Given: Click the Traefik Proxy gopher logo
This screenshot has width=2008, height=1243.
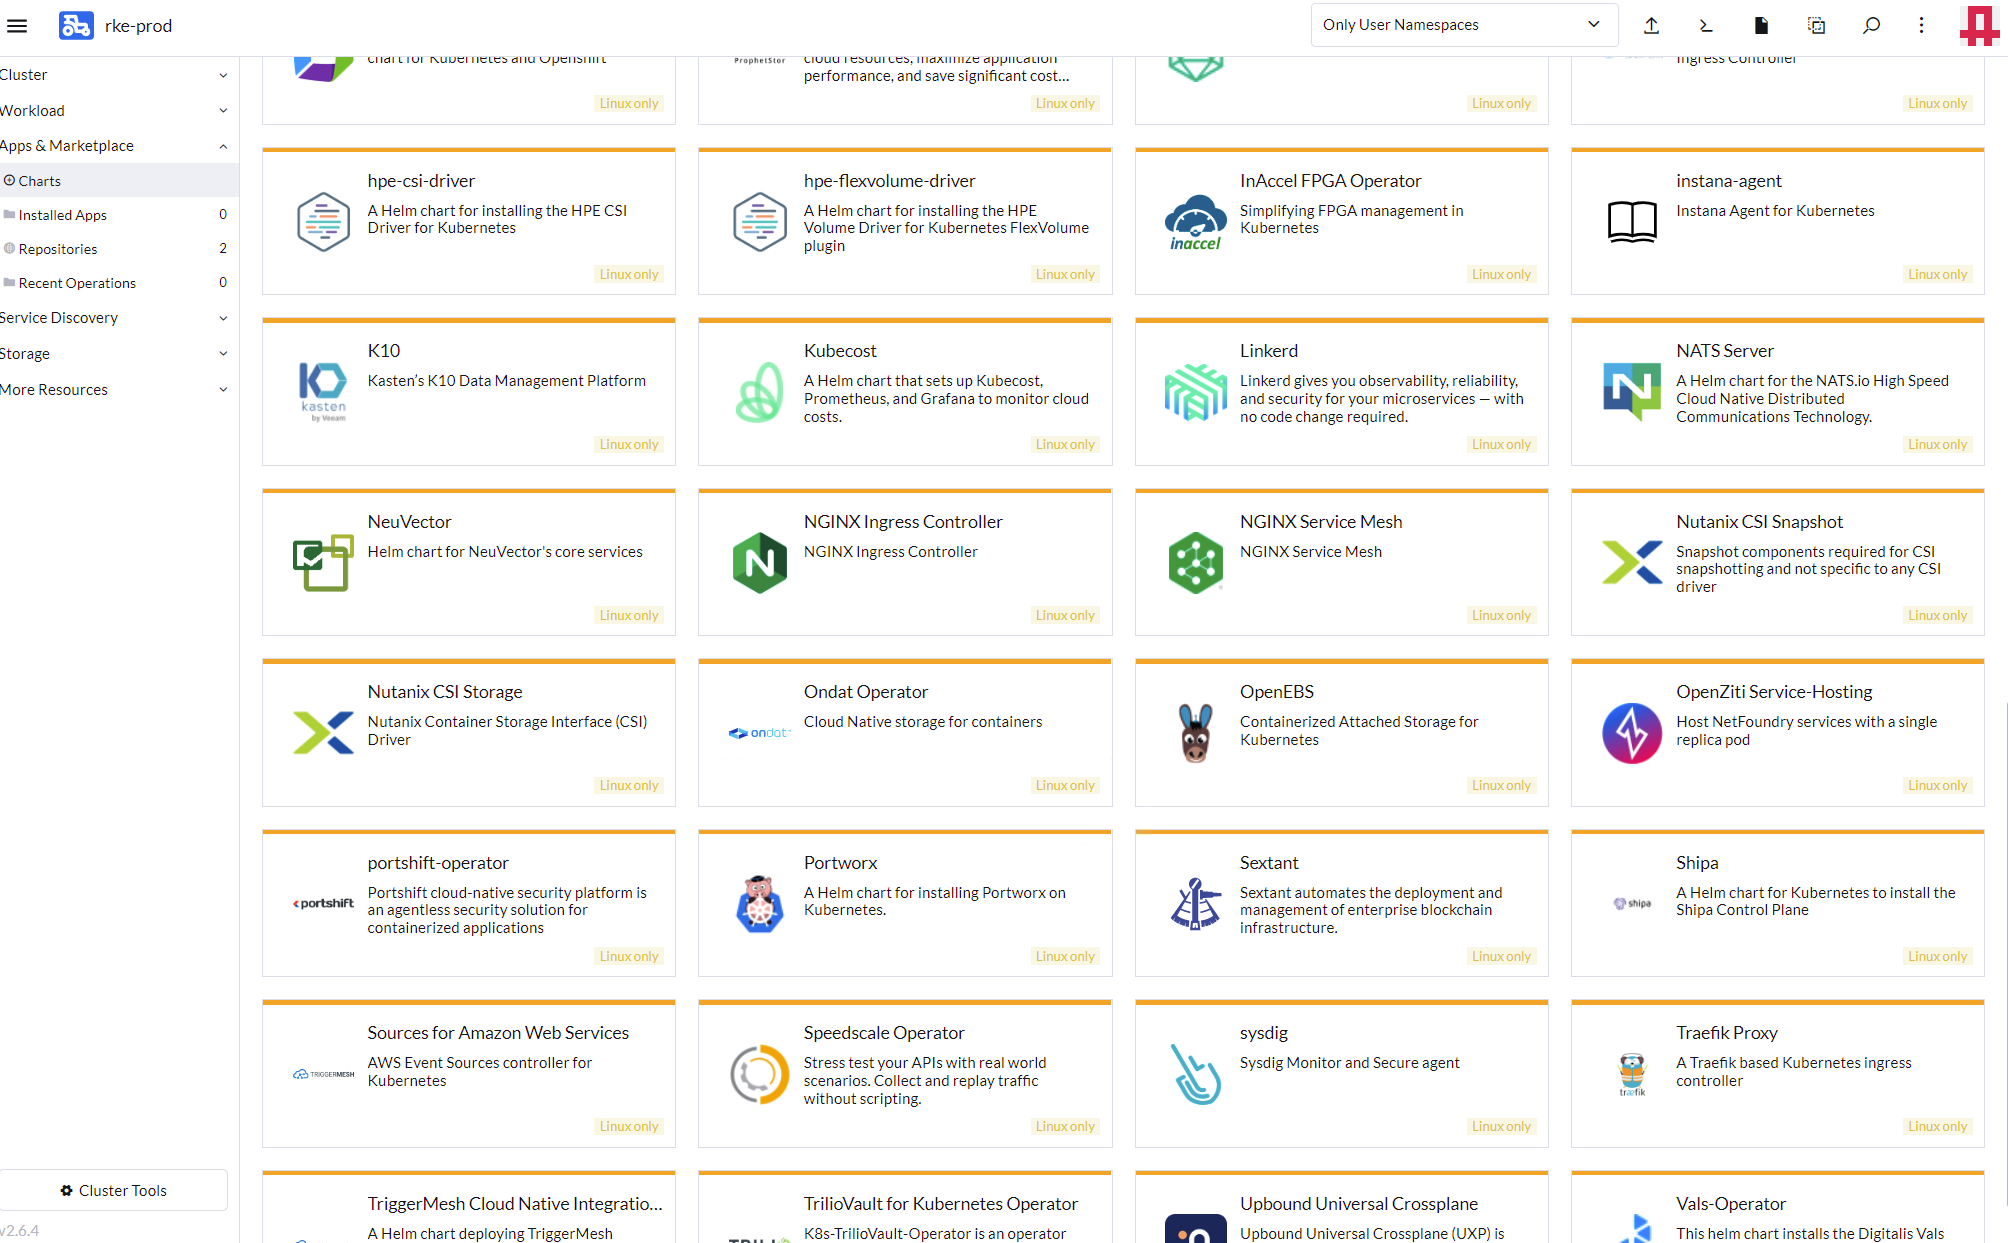Looking at the screenshot, I should point(1632,1074).
